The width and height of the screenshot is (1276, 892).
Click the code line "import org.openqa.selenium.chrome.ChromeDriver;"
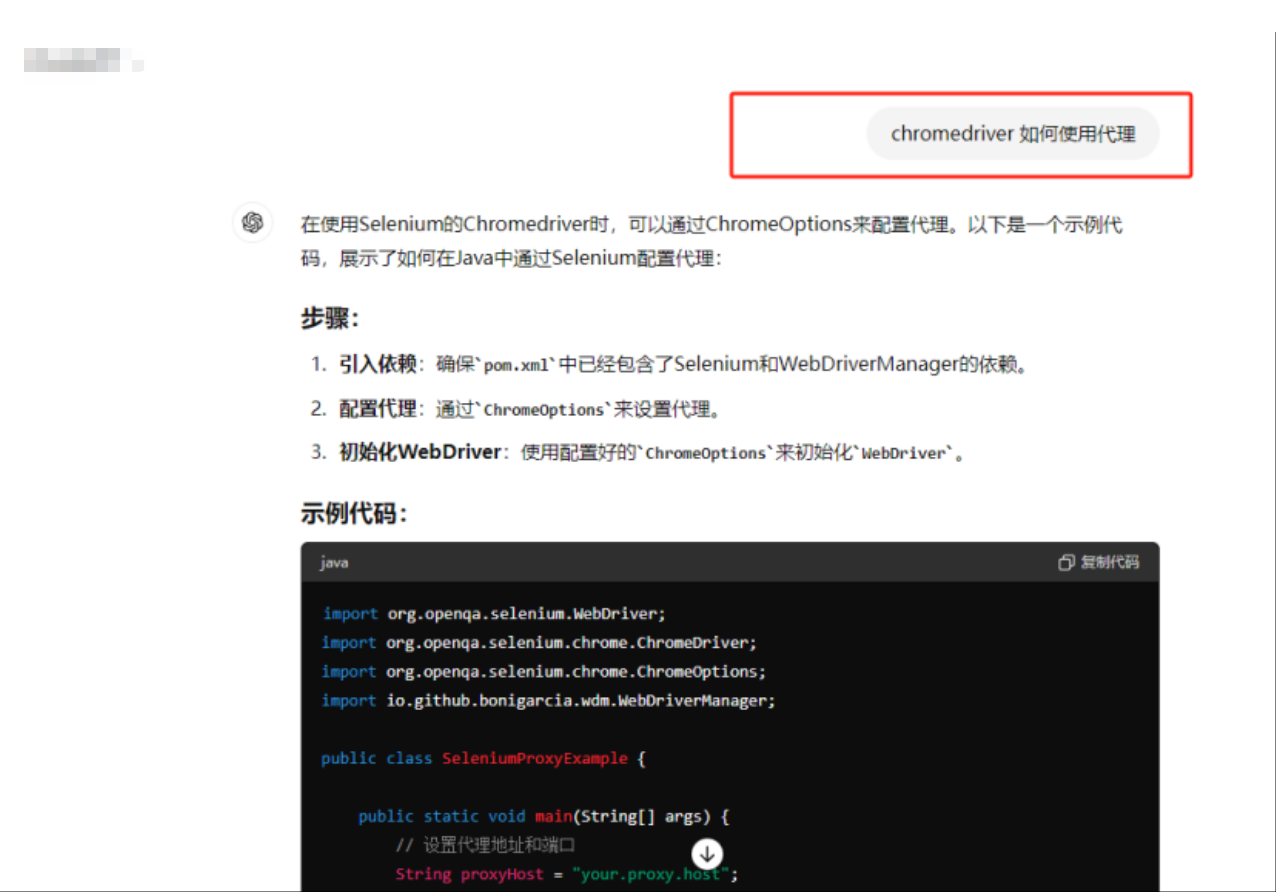pos(540,642)
